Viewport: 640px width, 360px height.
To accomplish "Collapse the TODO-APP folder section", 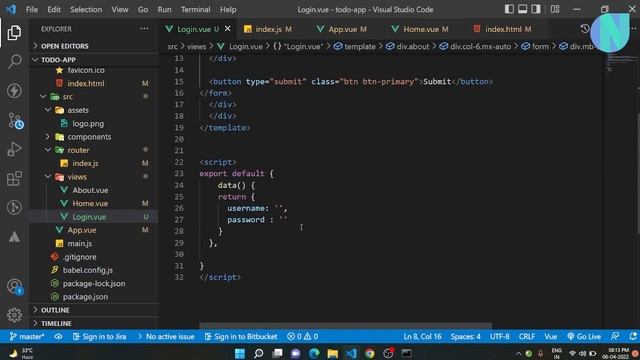I will pyautogui.click(x=94, y=60).
